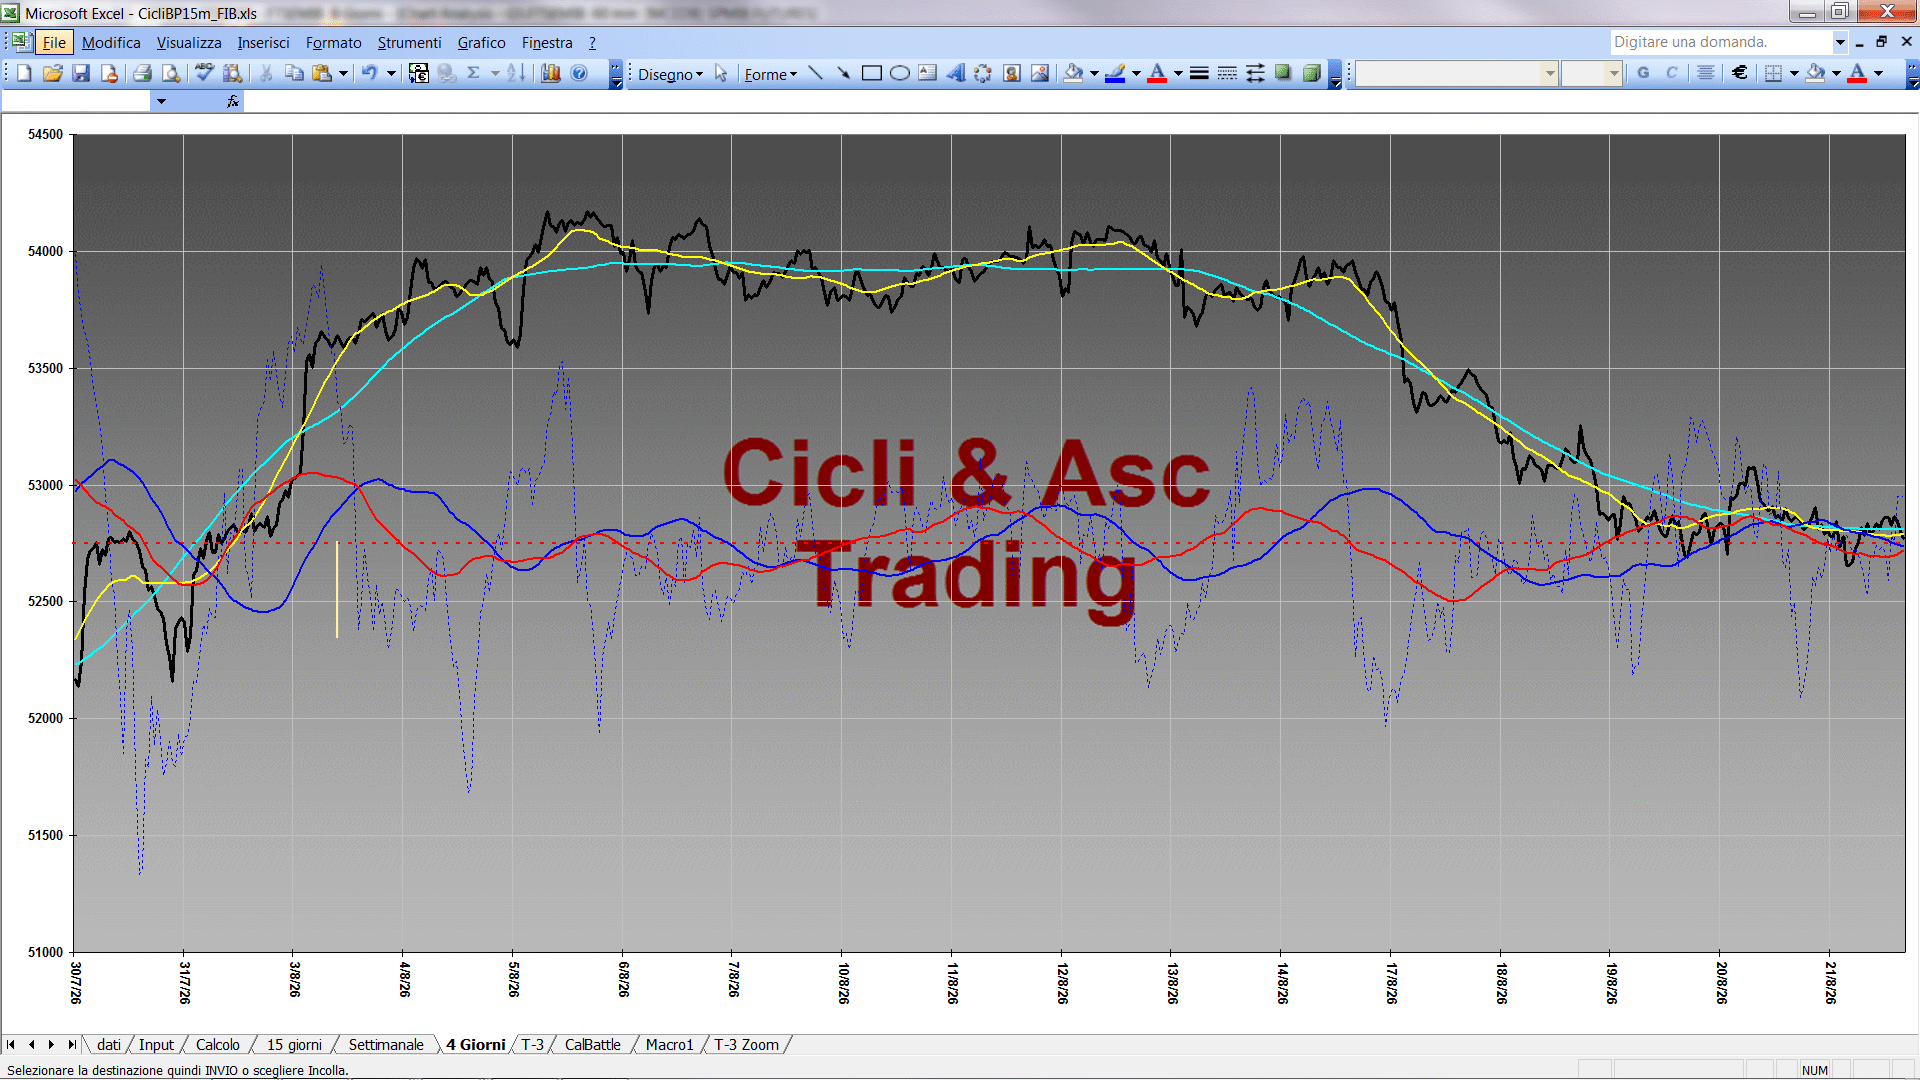The image size is (1920, 1080).
Task: Run the ABC spelling check
Action: click(204, 73)
